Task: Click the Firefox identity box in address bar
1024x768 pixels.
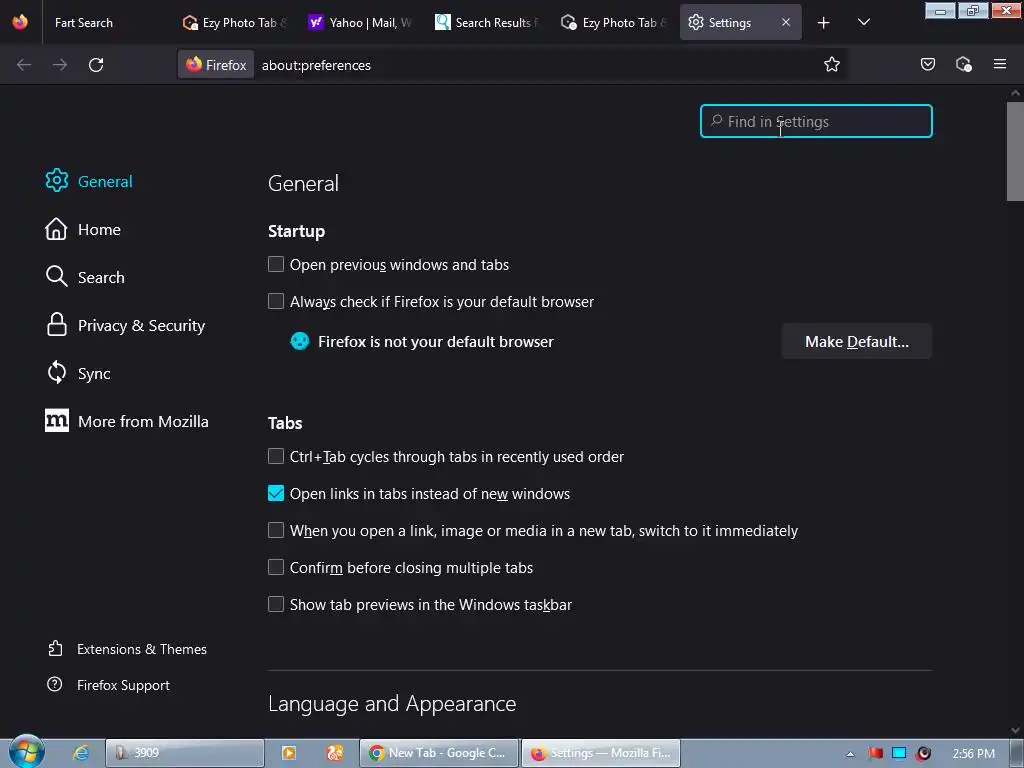Action: pyautogui.click(x=216, y=65)
